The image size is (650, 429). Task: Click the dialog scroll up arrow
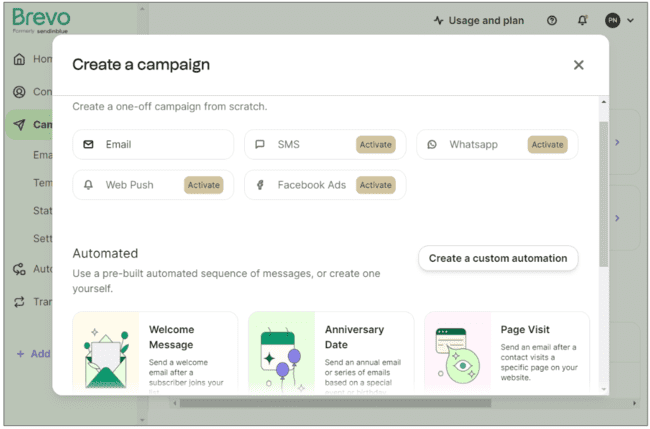click(604, 102)
